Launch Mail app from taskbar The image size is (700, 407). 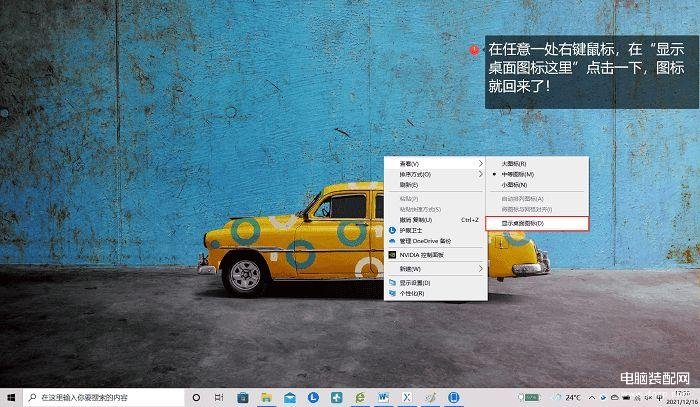(x=289, y=397)
